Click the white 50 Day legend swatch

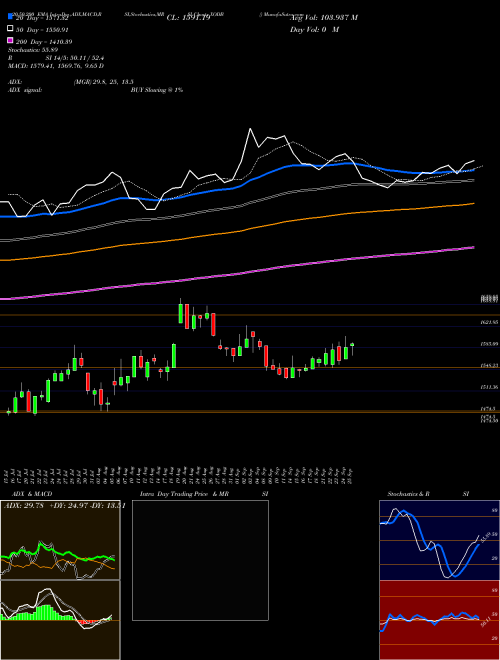[x=10, y=29]
